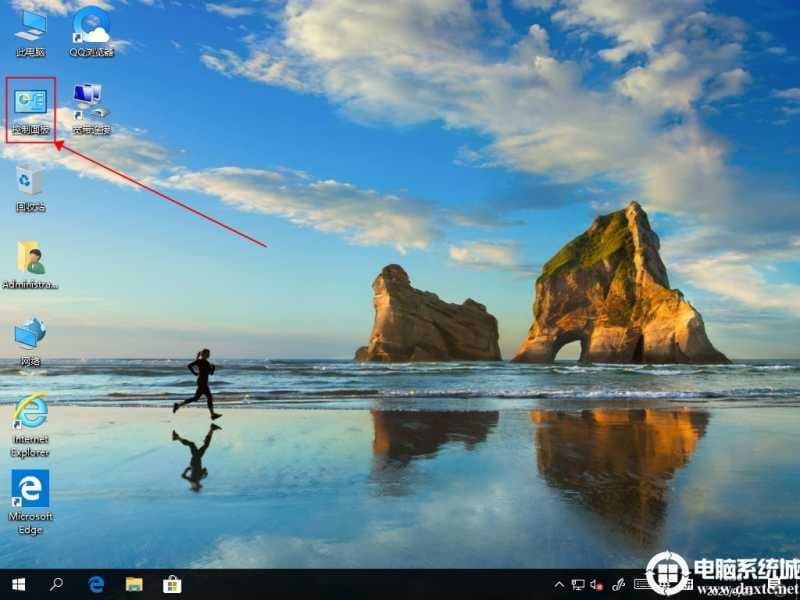Launch Internet Explorer from the desktop
The width and height of the screenshot is (800, 600).
coord(32,412)
